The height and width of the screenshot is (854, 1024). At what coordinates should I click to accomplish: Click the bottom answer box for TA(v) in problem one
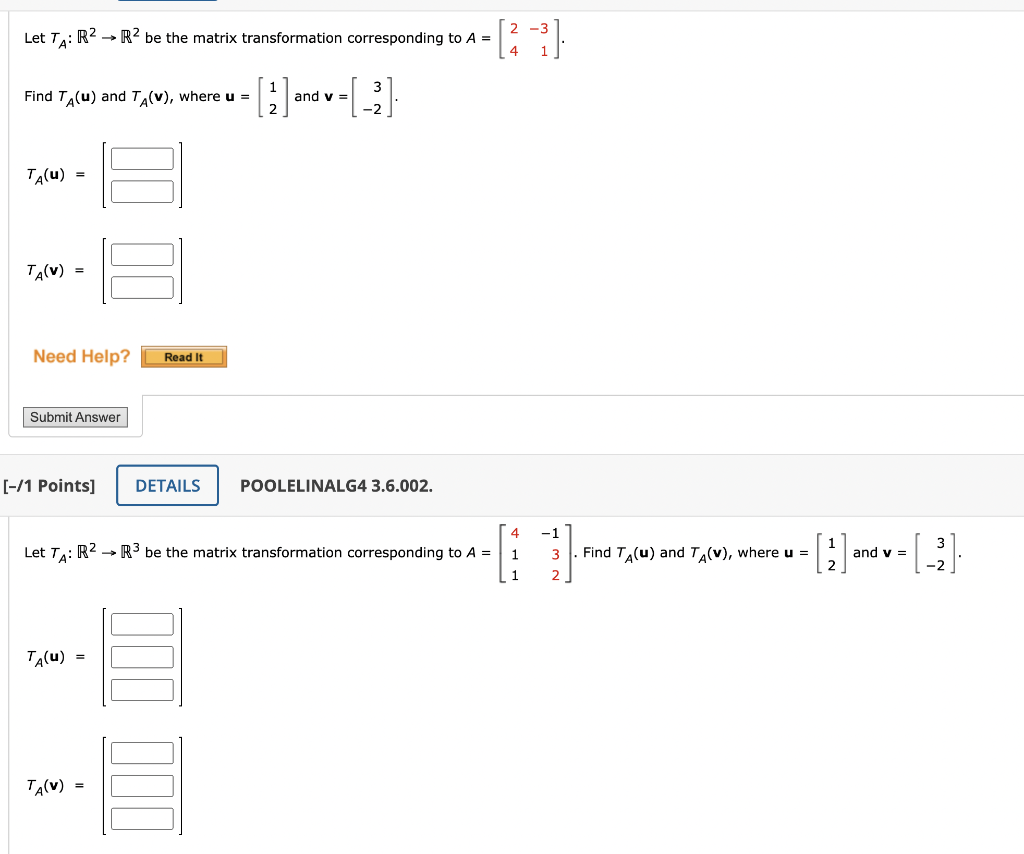[x=142, y=286]
